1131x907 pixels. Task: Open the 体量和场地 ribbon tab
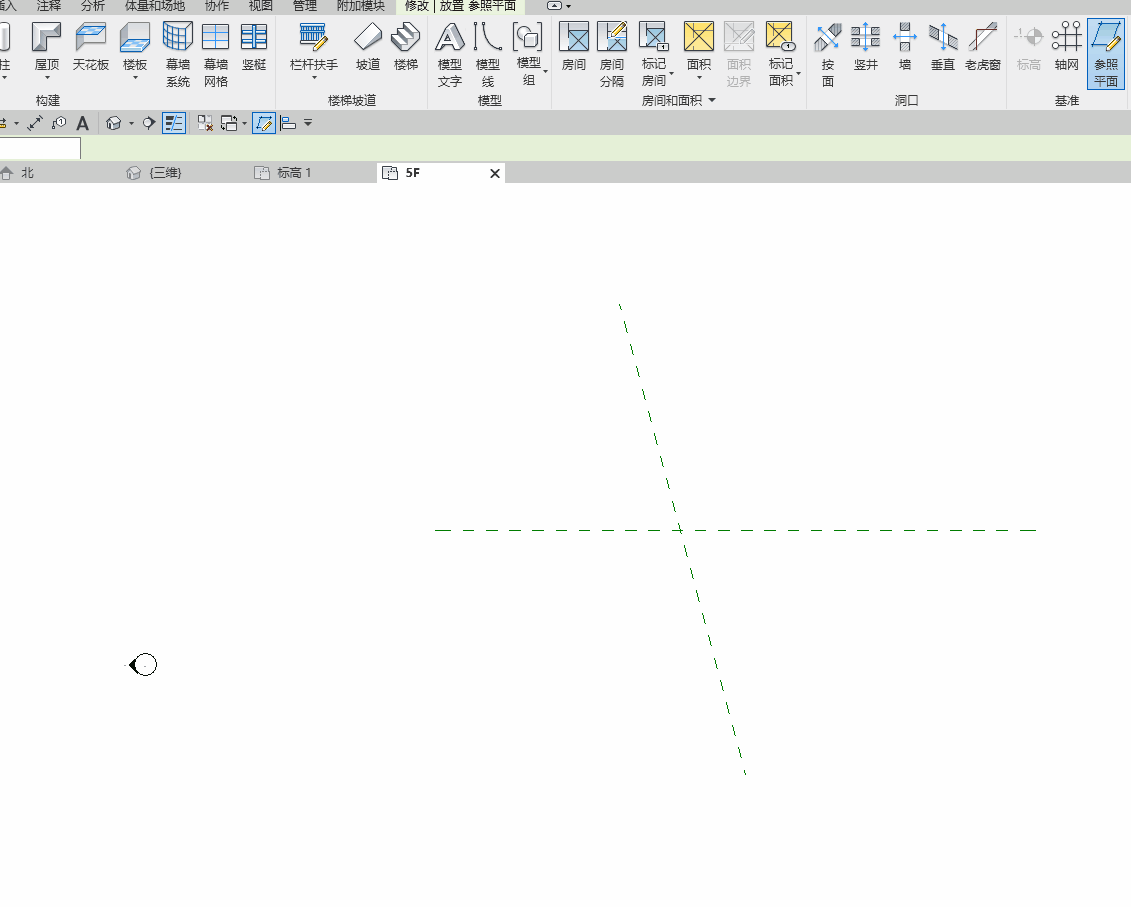click(154, 6)
